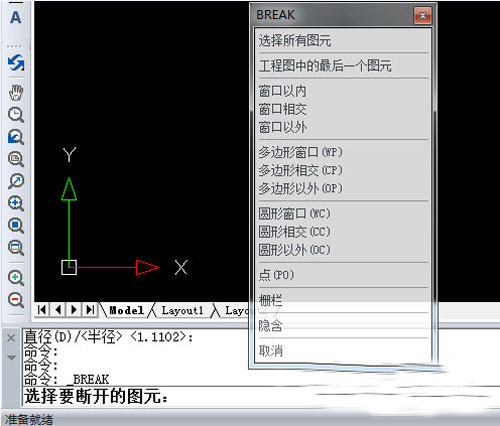Select the 窗口以内 option

pos(343,91)
